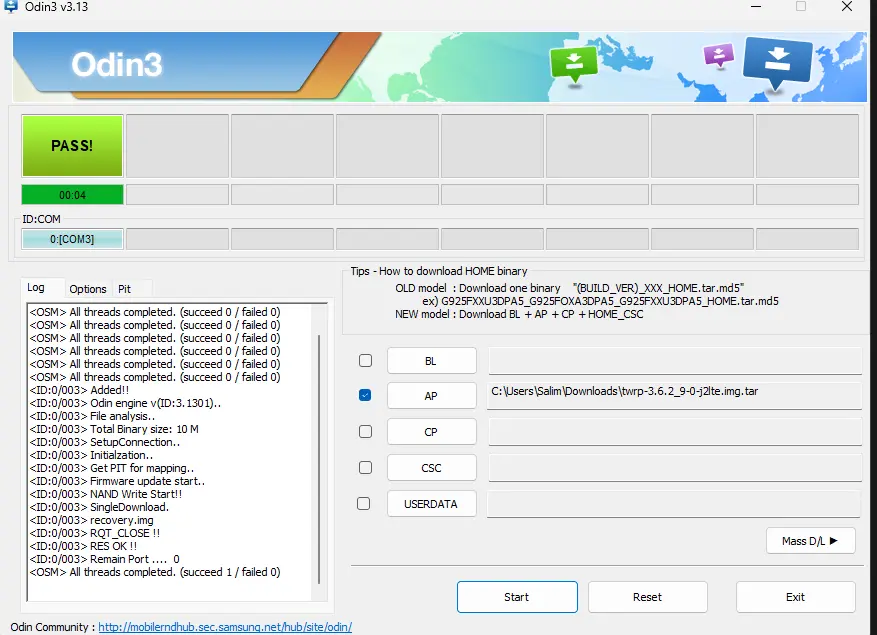This screenshot has height=635, width=877.
Task: Uncheck the AP checkbox
Action: point(365,395)
